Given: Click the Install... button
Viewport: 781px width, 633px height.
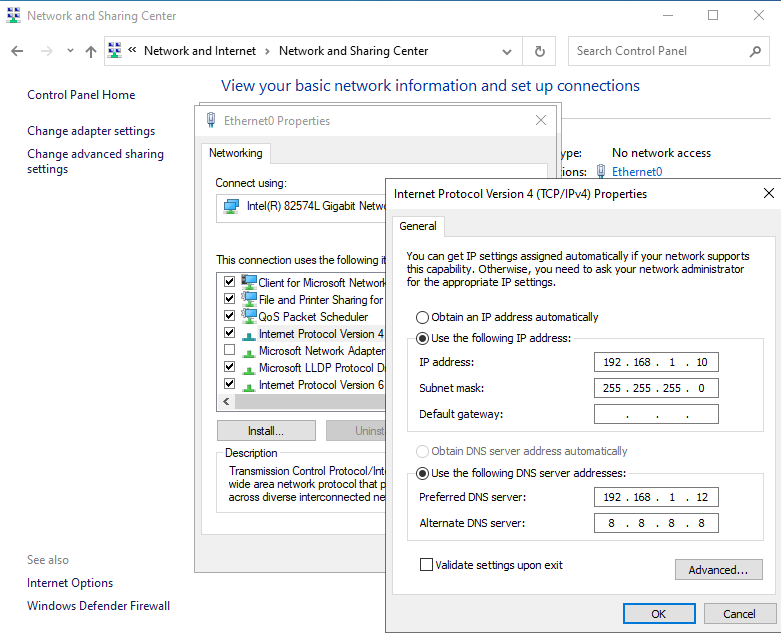Looking at the screenshot, I should click(266, 431).
